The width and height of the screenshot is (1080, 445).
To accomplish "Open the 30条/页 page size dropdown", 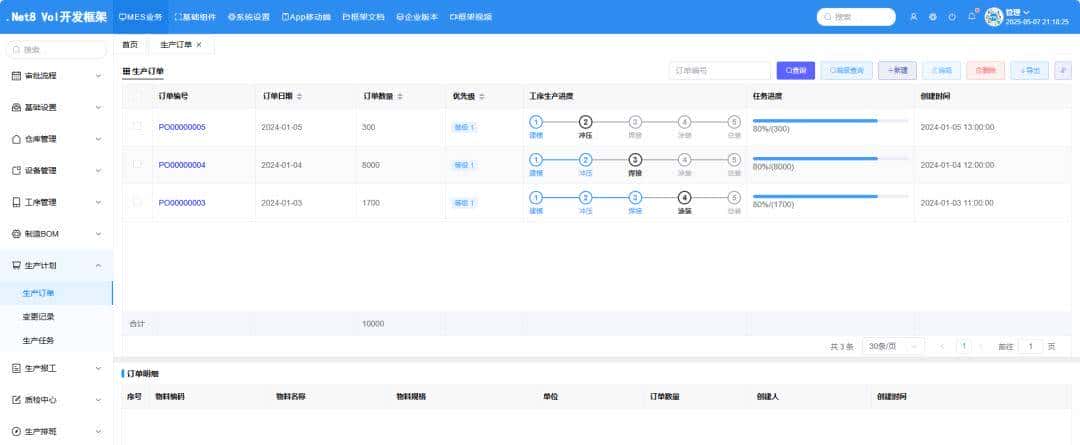I will [x=893, y=346].
